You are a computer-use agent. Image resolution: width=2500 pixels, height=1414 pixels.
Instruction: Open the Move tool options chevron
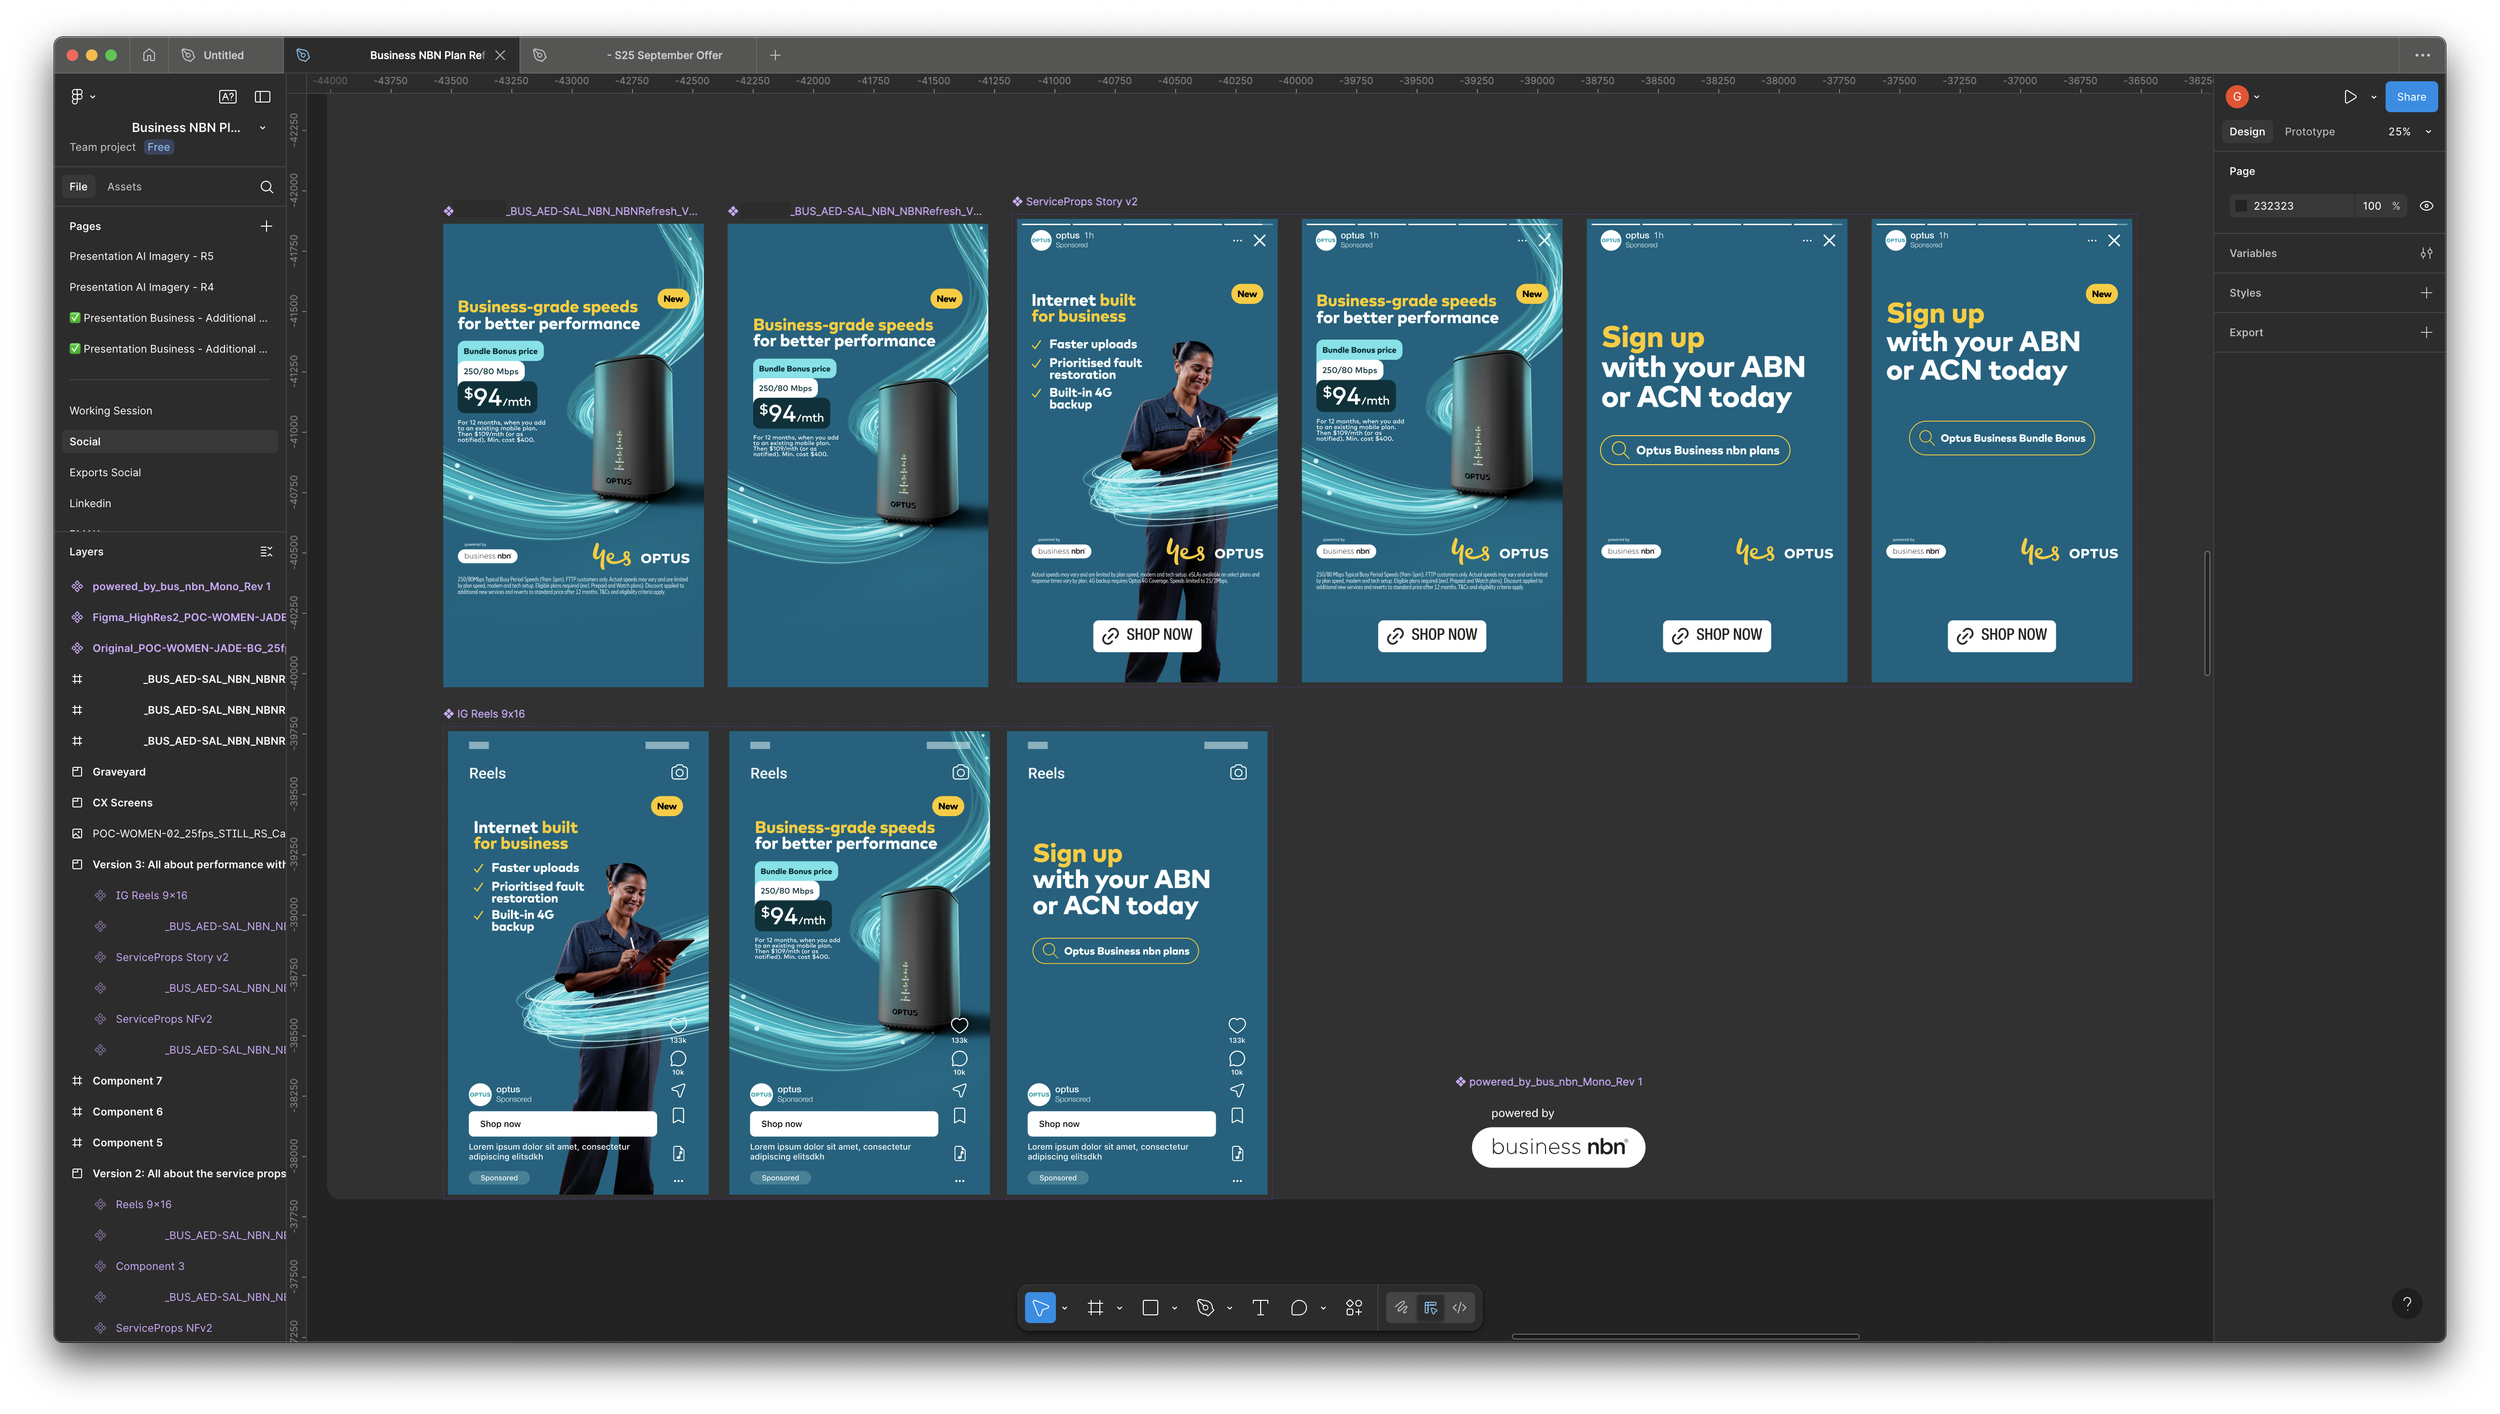click(1065, 1308)
